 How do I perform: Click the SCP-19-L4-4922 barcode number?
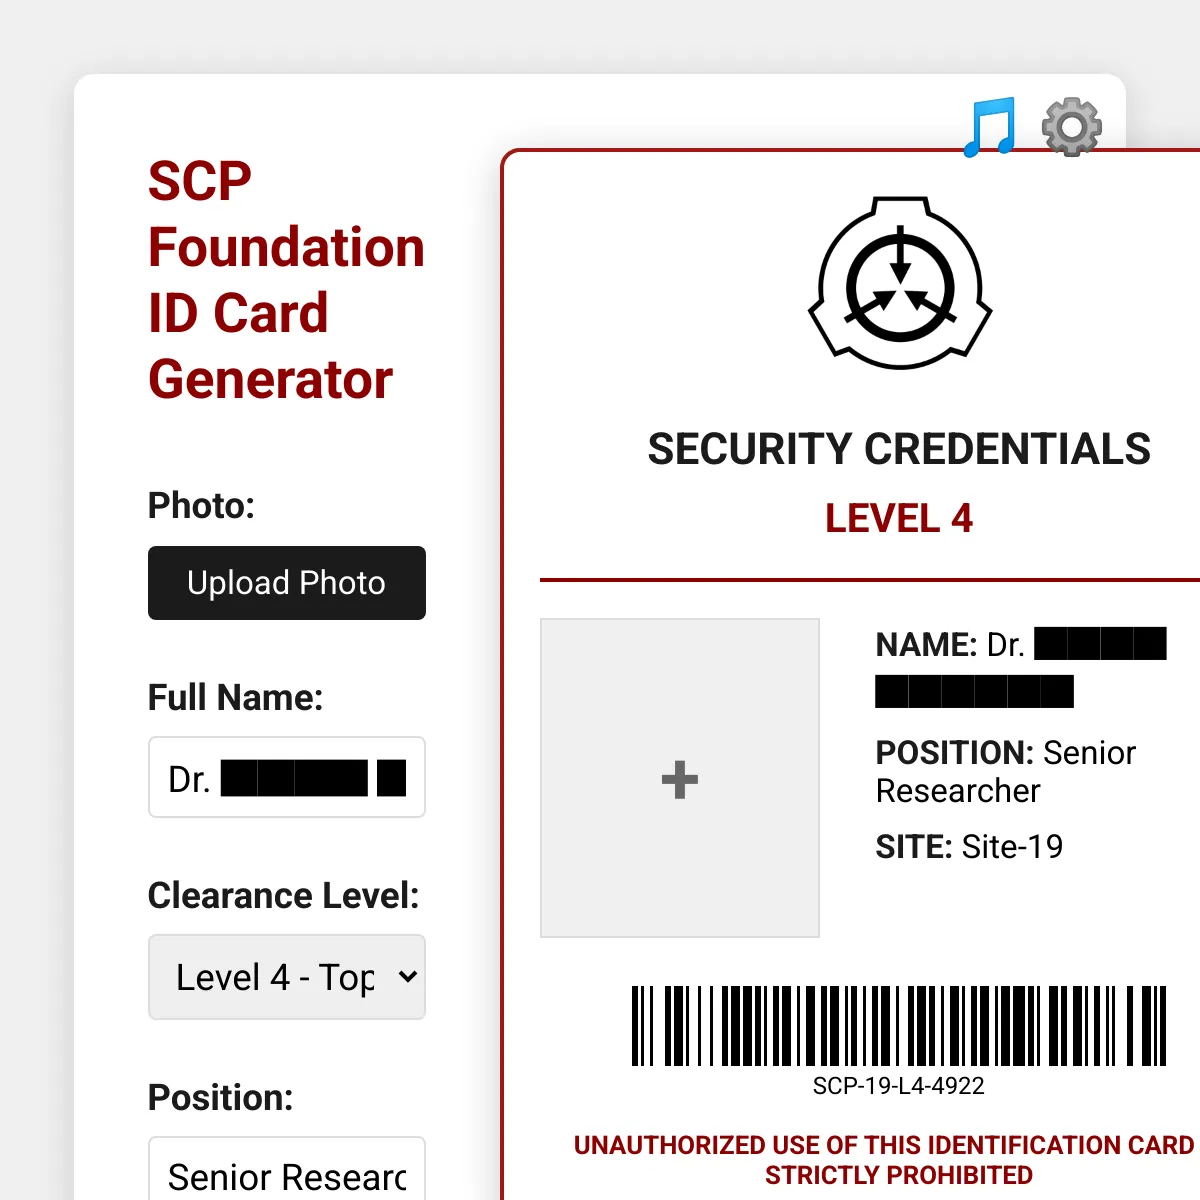tap(898, 1086)
